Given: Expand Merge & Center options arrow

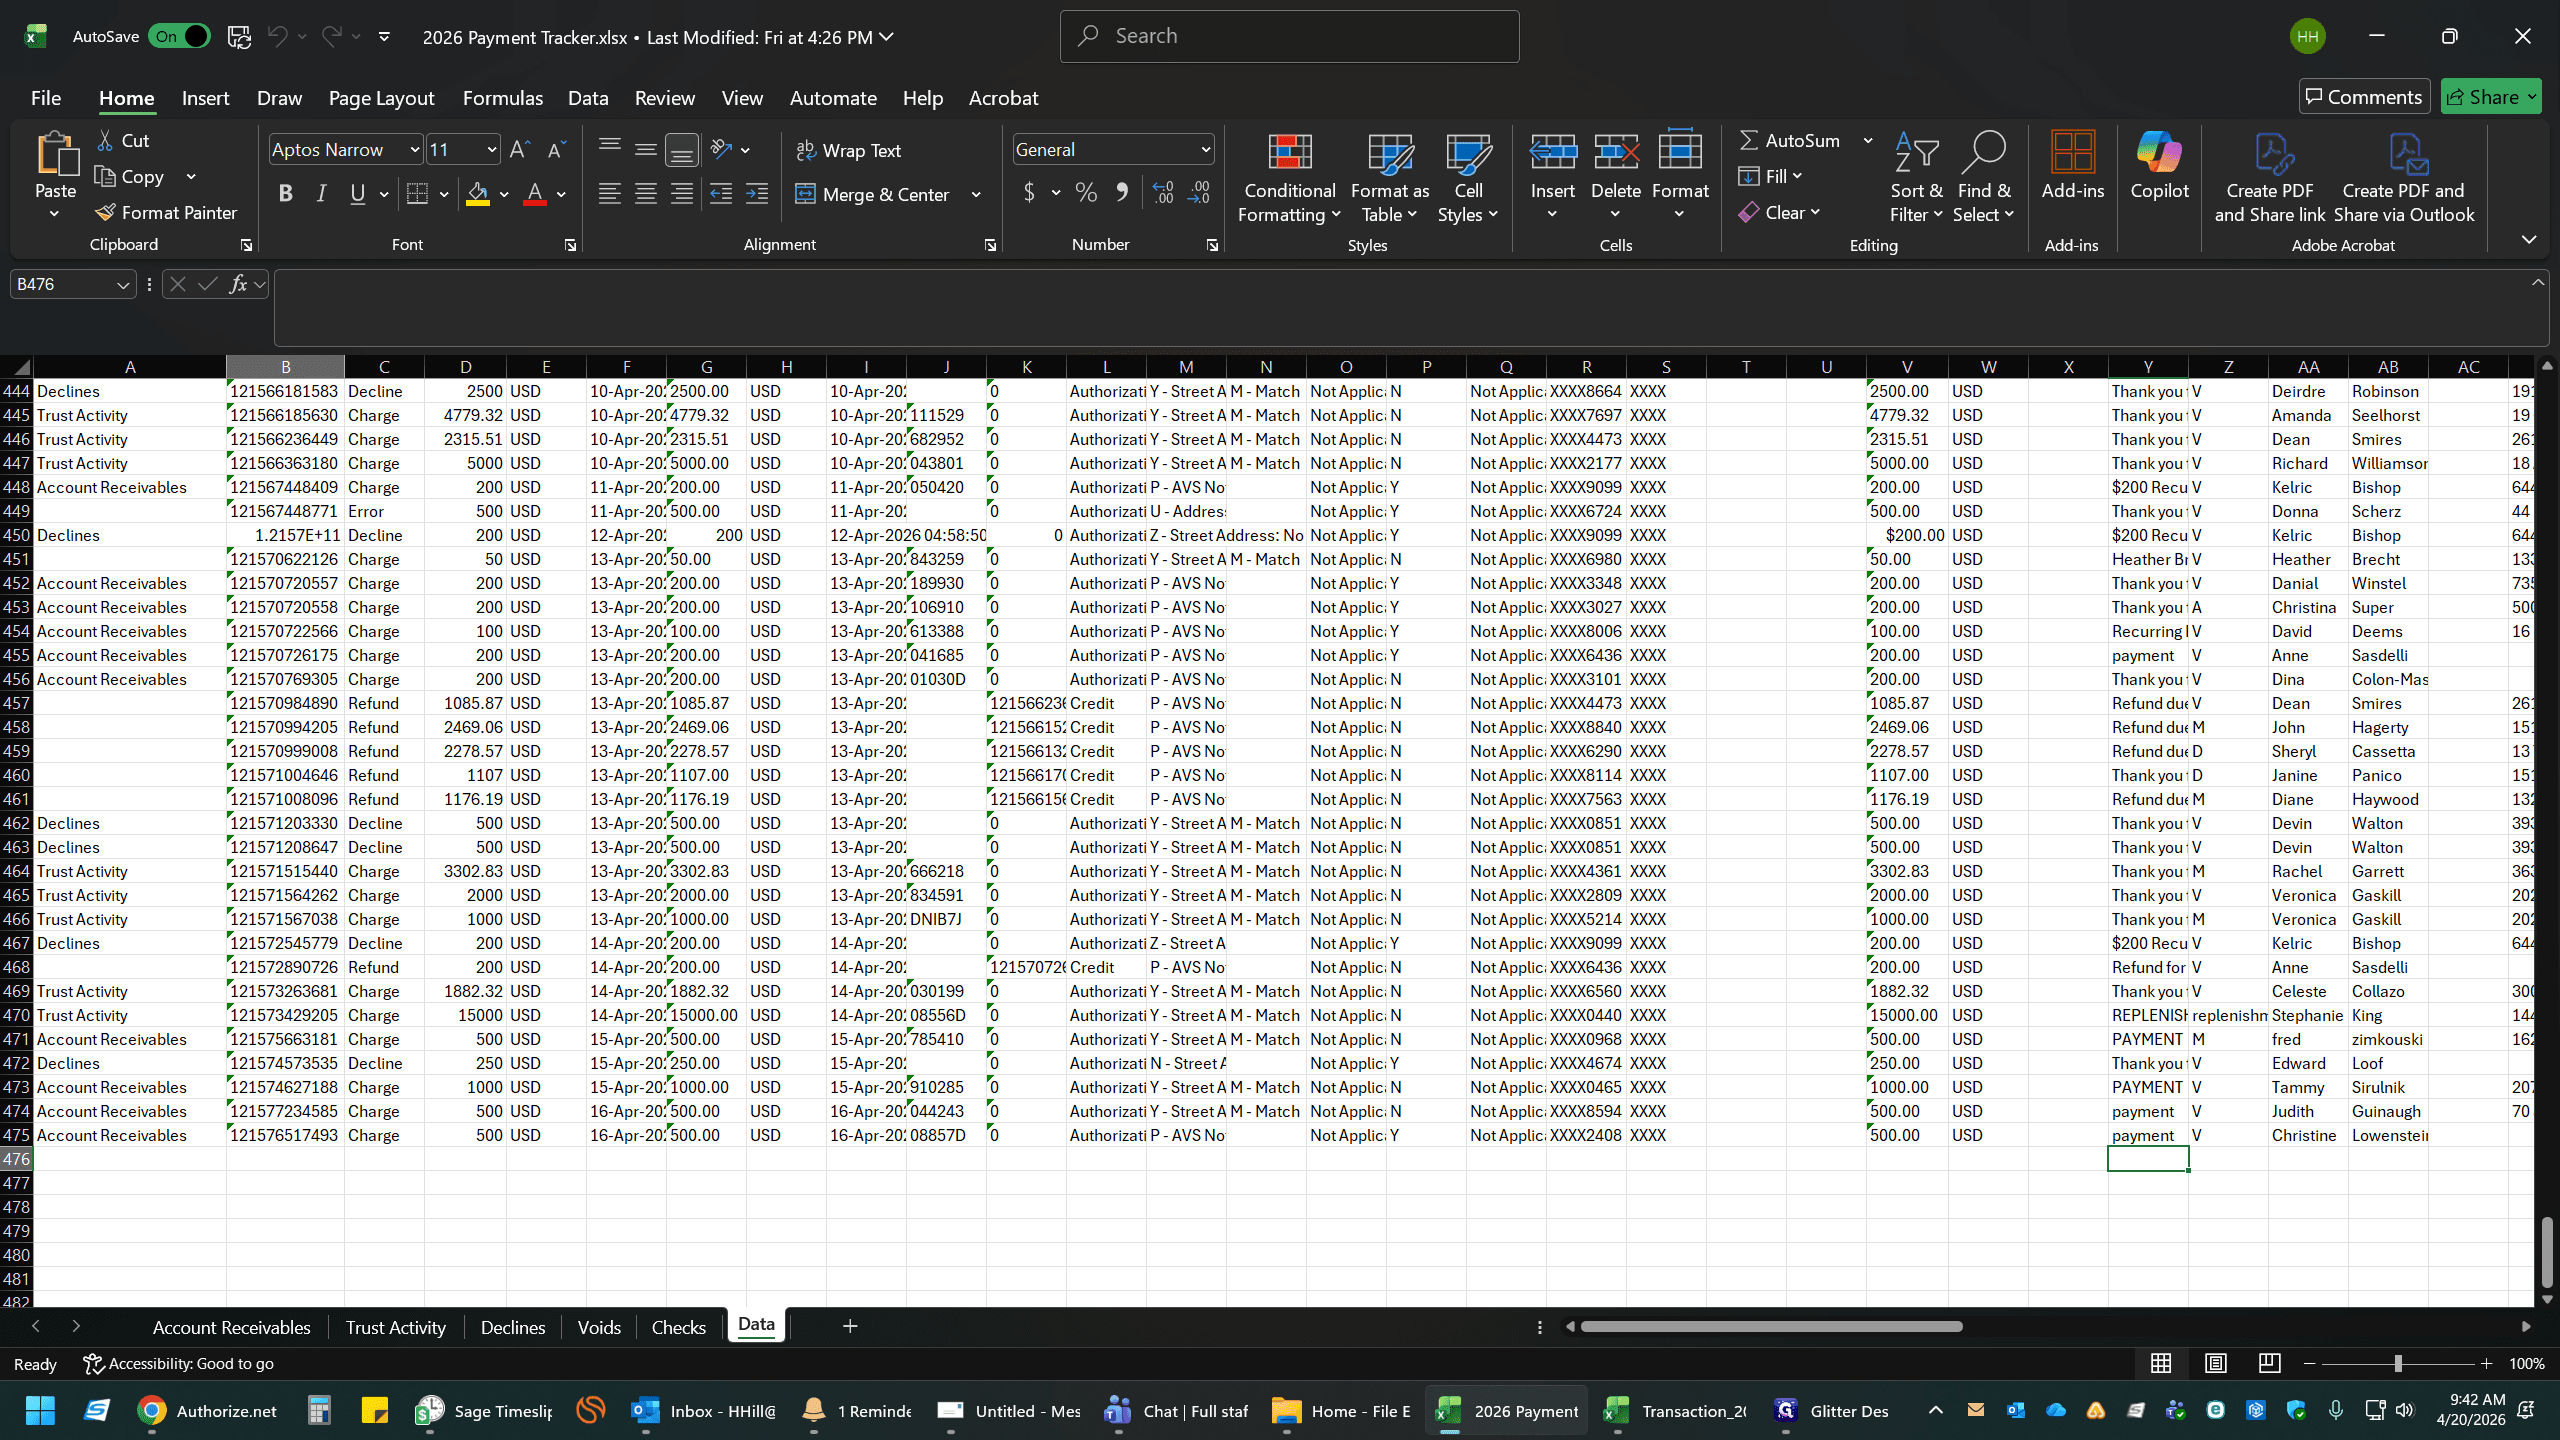Looking at the screenshot, I should [976, 195].
